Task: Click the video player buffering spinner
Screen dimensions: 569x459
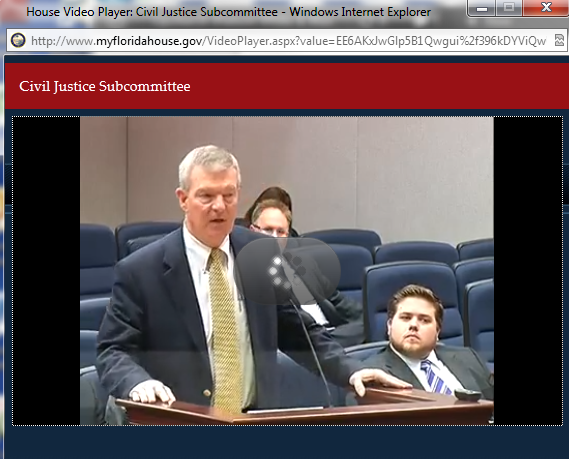Action: coord(288,271)
